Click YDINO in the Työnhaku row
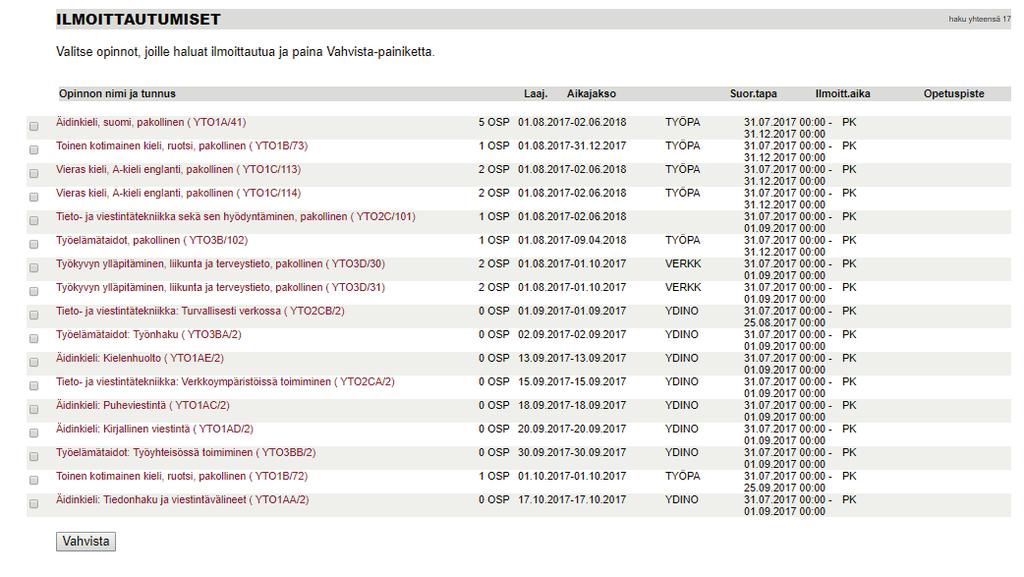Viewport: 1024px width, 577px height. 682,334
